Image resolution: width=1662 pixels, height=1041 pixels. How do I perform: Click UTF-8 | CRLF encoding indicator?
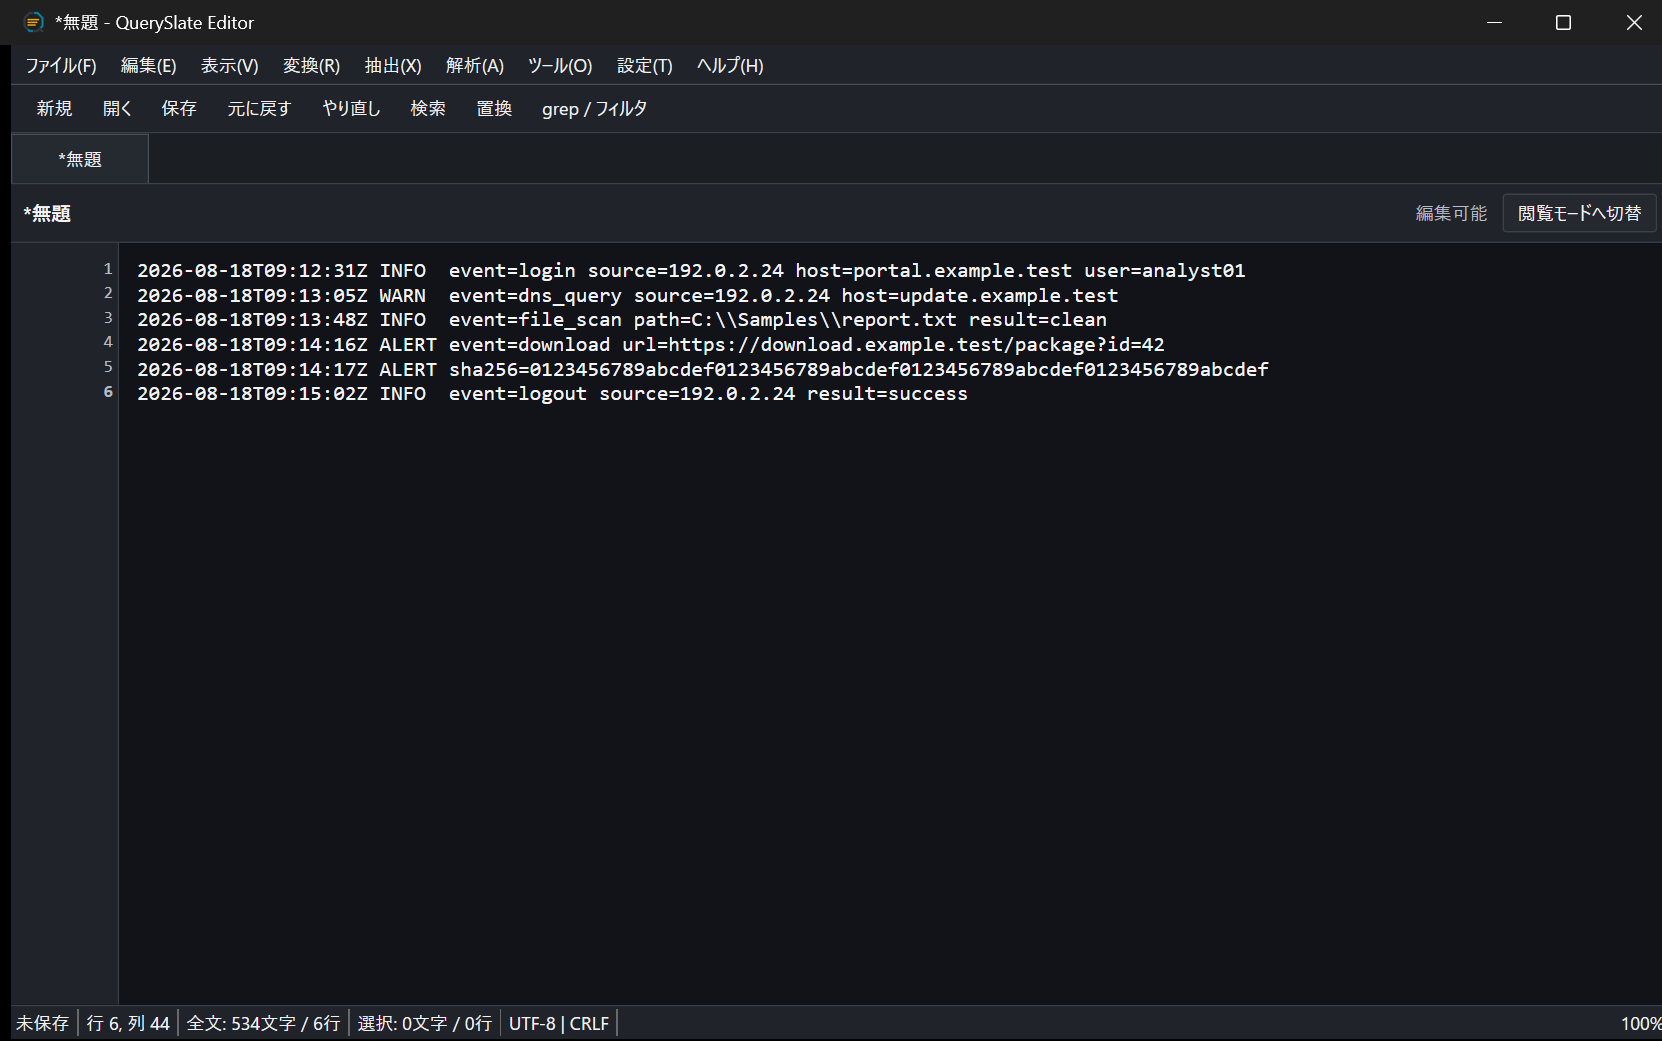pyautogui.click(x=559, y=1024)
